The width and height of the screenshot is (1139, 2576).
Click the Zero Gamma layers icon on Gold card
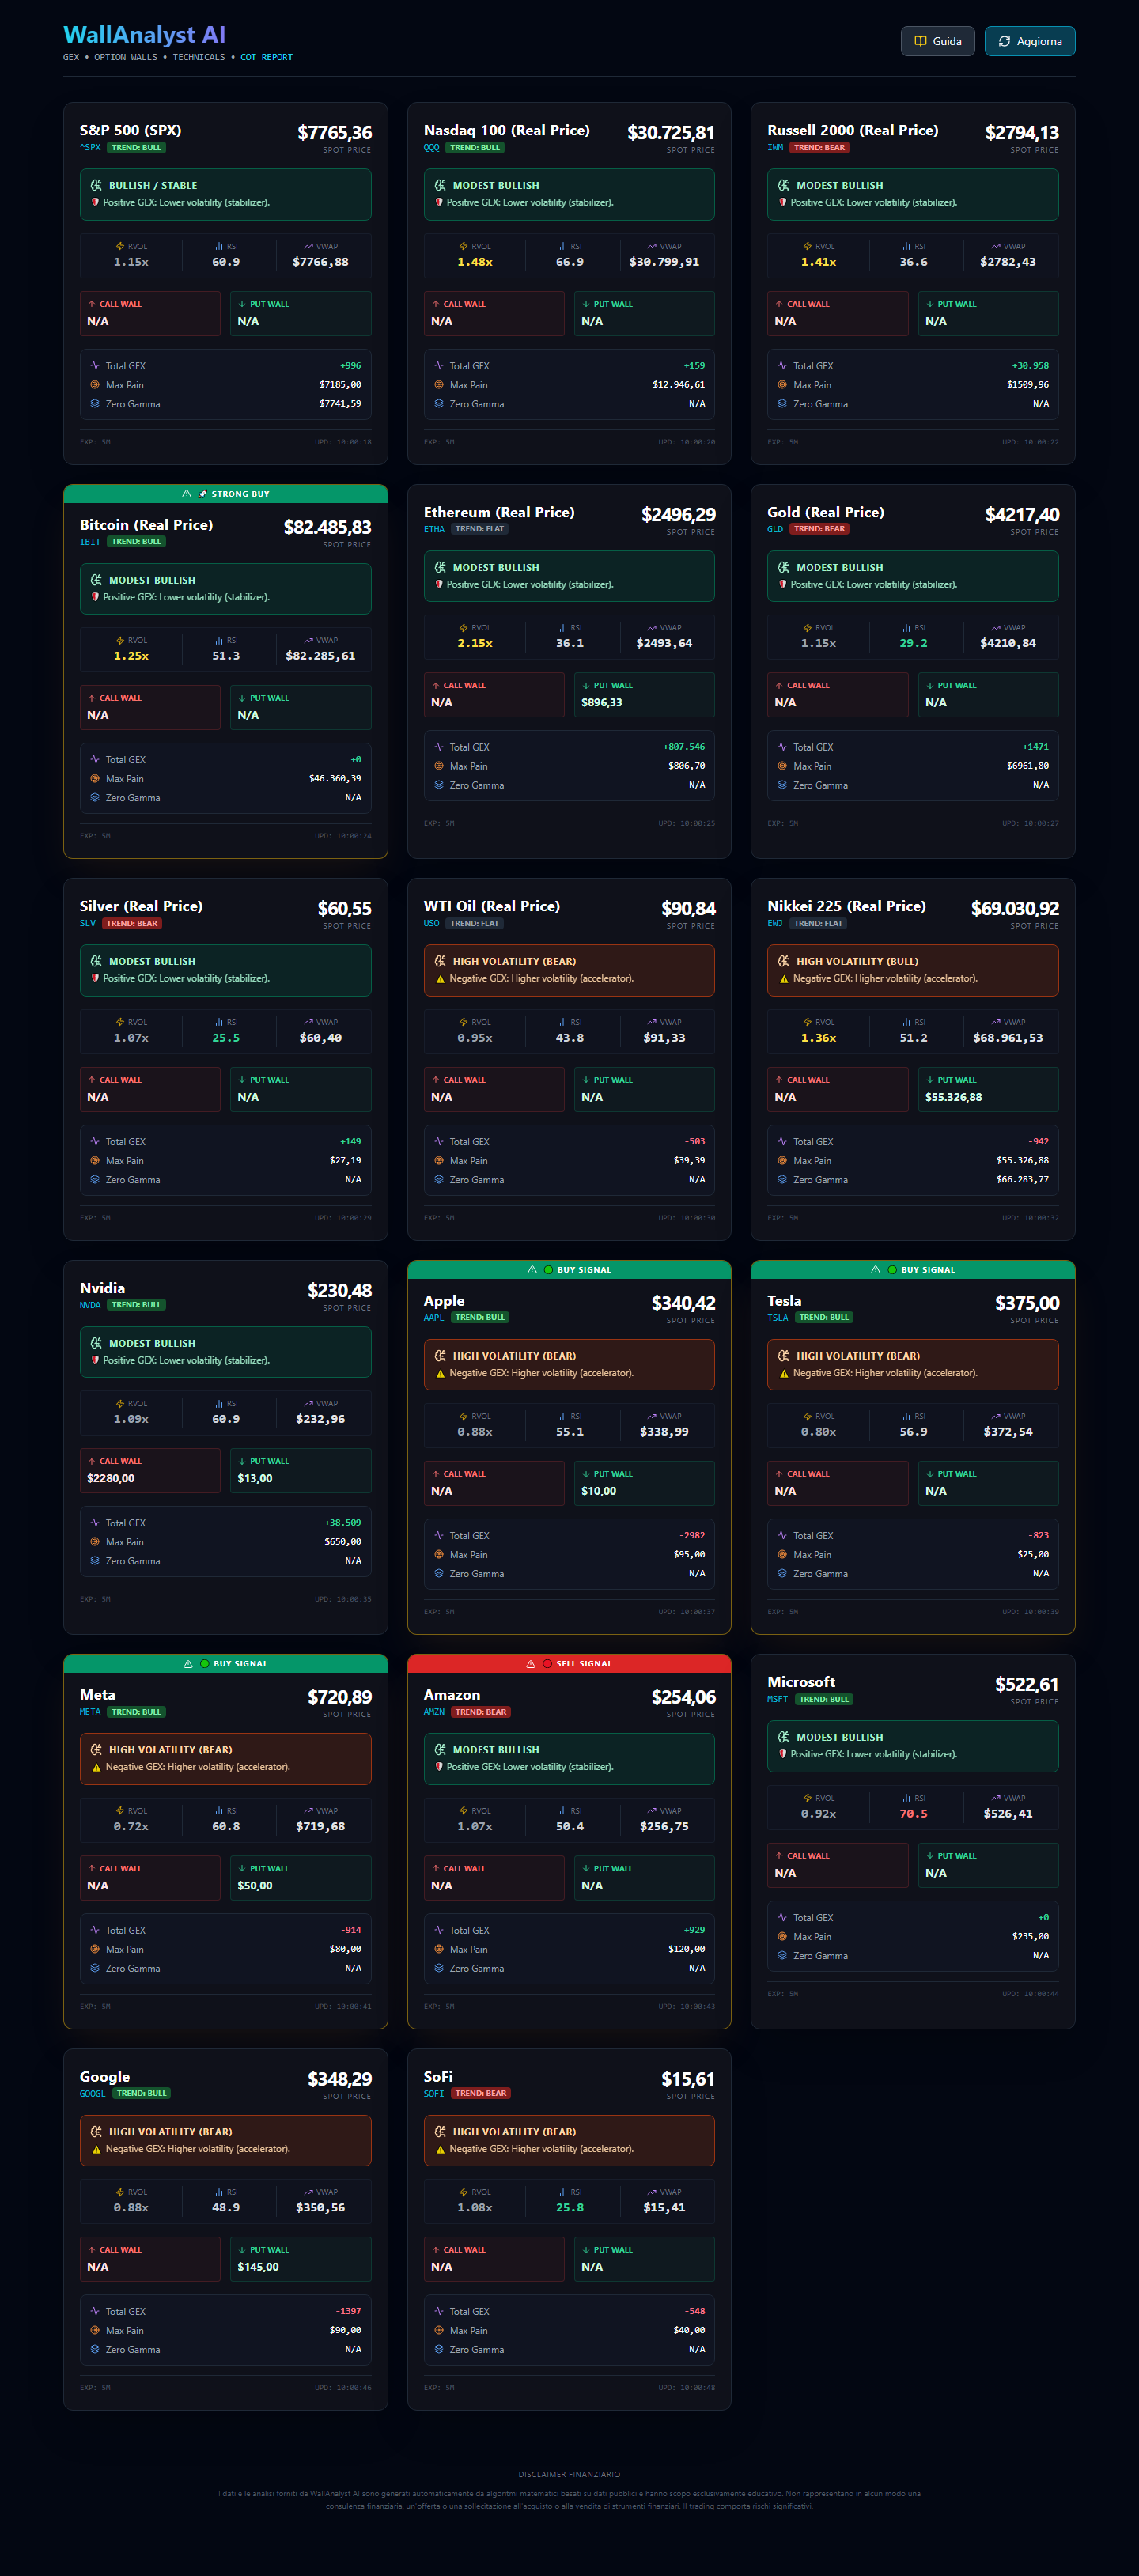click(x=782, y=785)
